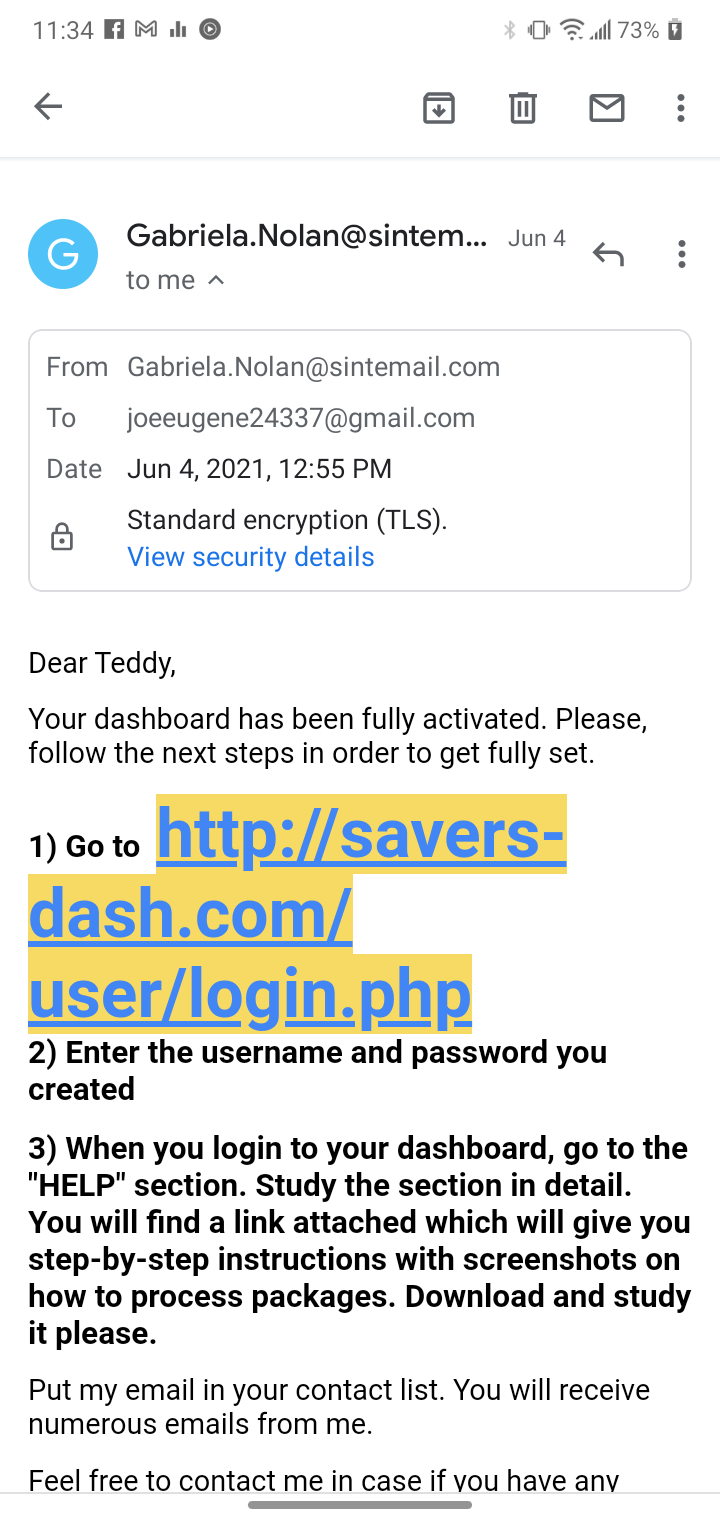The height and width of the screenshot is (1520, 720).
Task: Tap the blue G sender avatar
Action: [63, 254]
